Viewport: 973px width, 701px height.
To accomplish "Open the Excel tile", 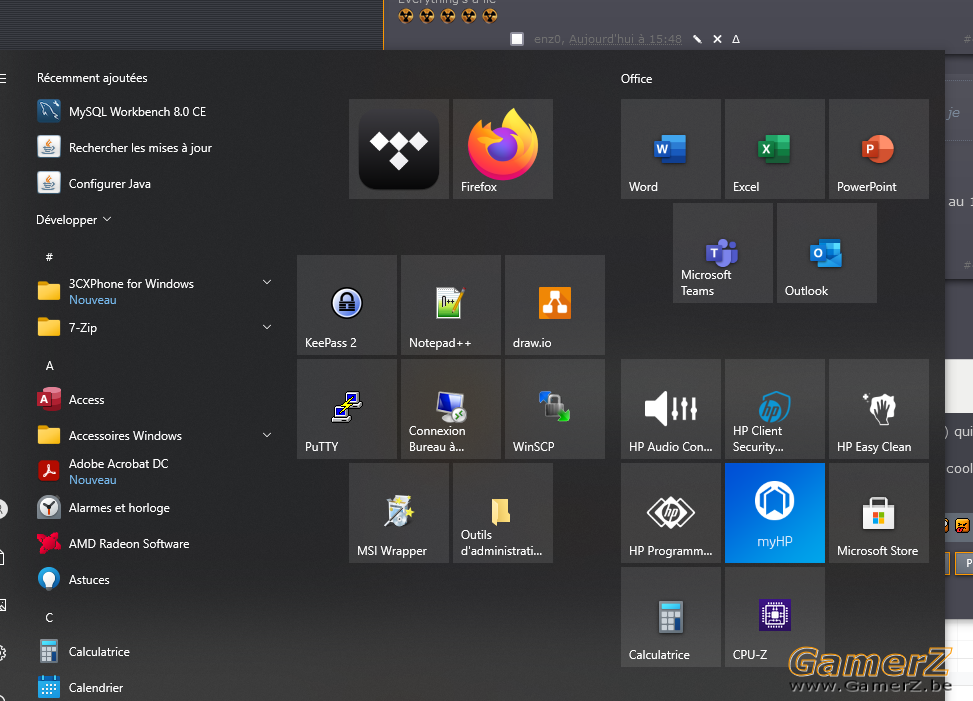I will (x=774, y=149).
